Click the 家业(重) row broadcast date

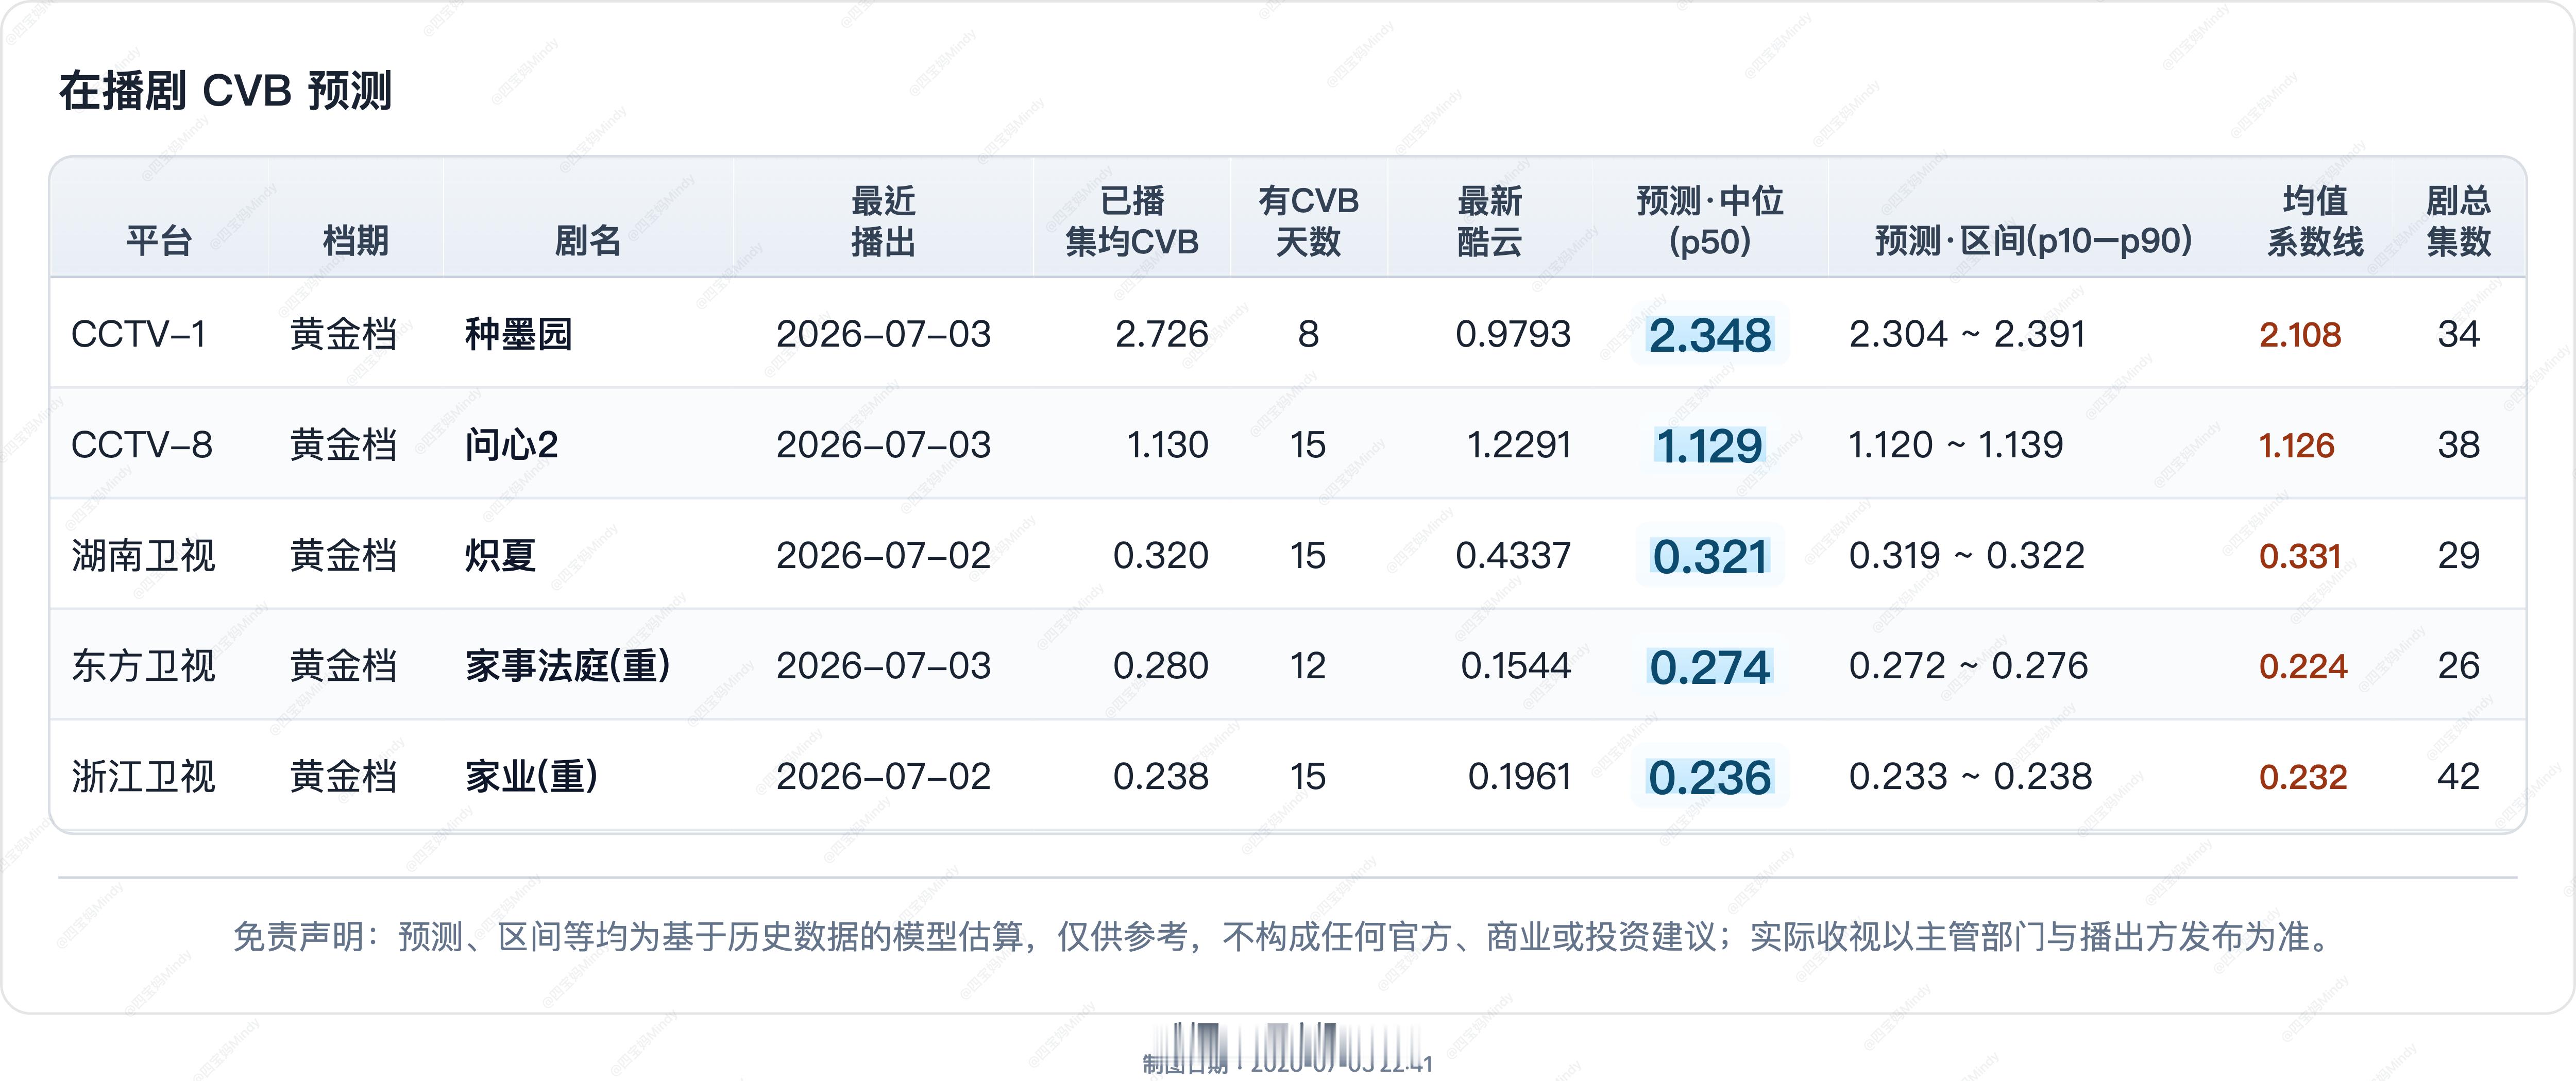coord(883,777)
